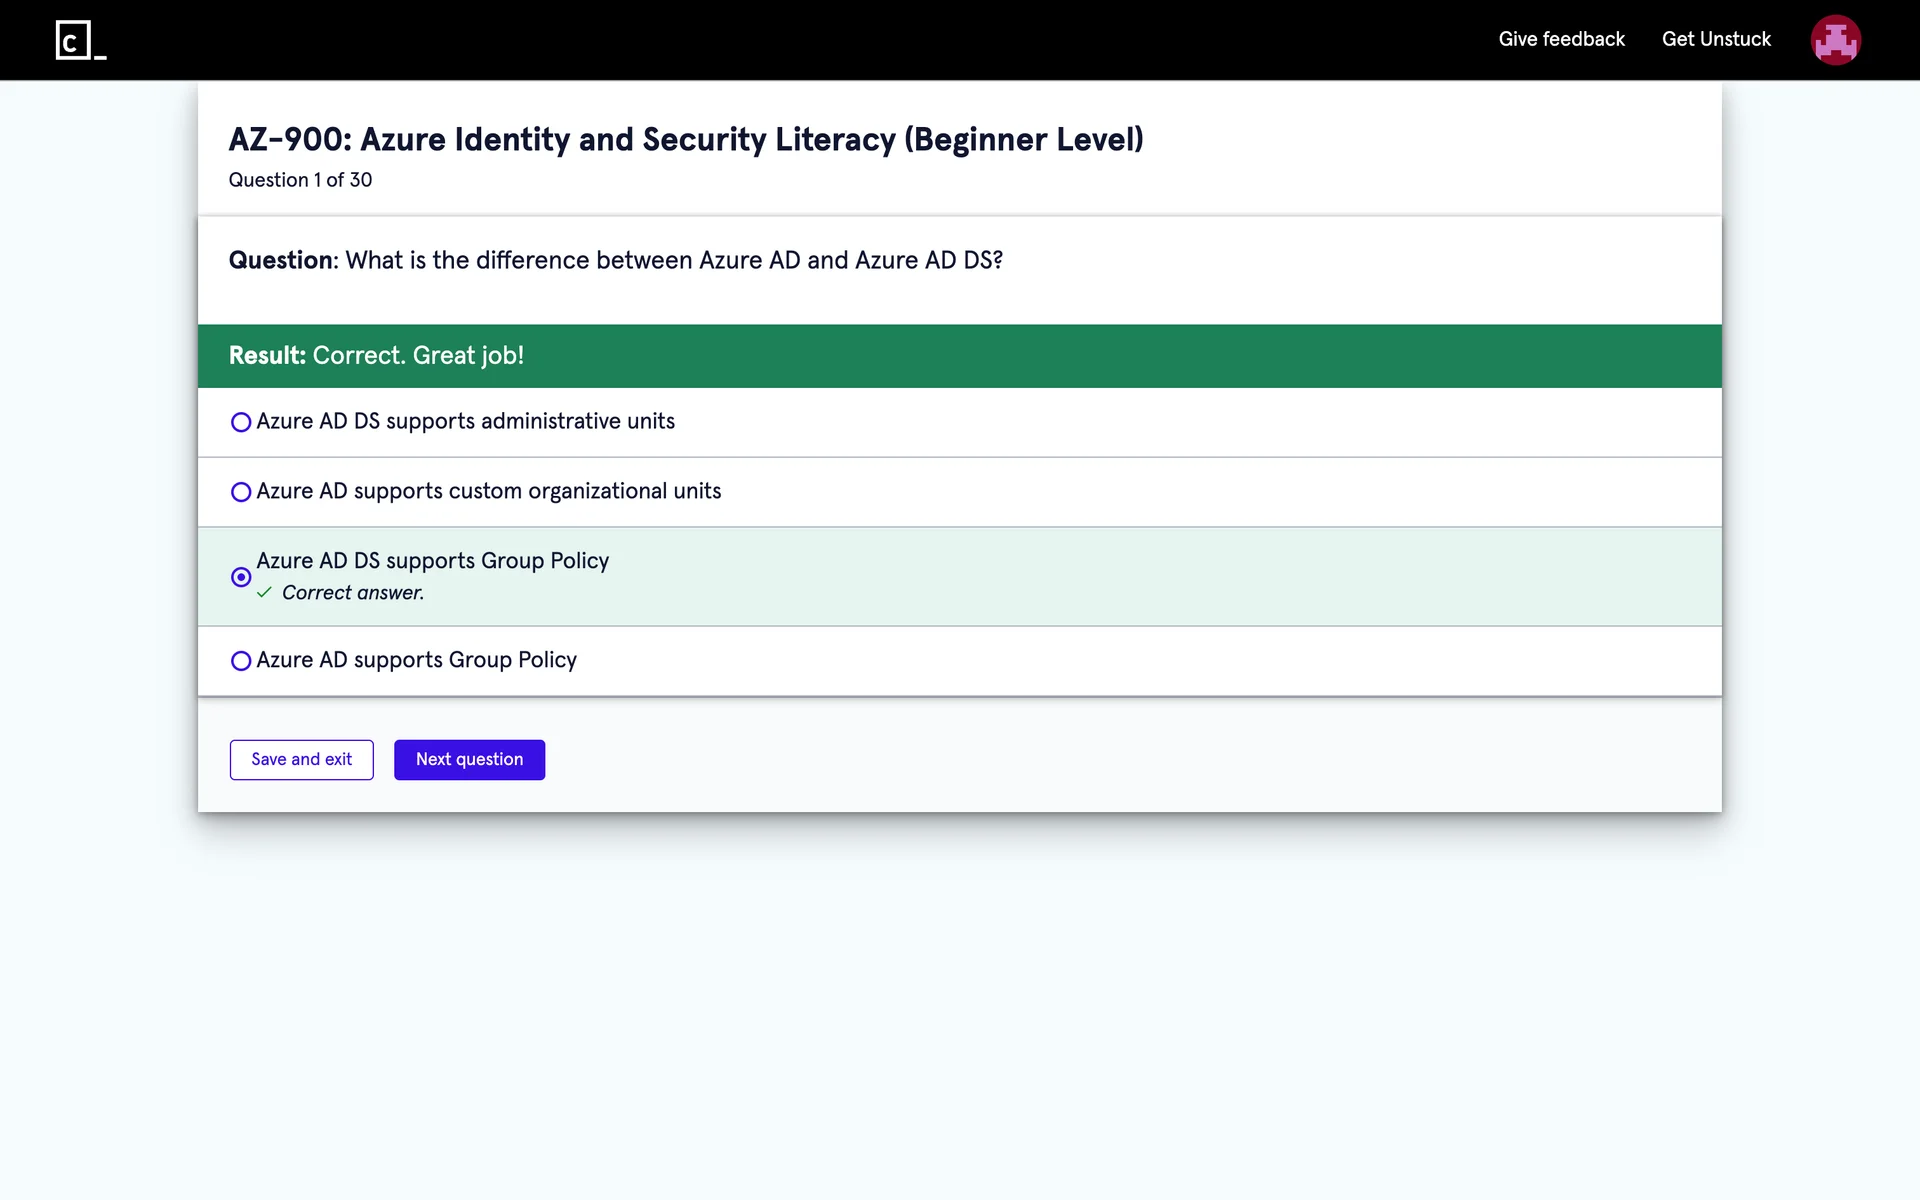The width and height of the screenshot is (1920, 1200).
Task: Click the Azure AD DS supports administrative units text
Action: pos(465,421)
